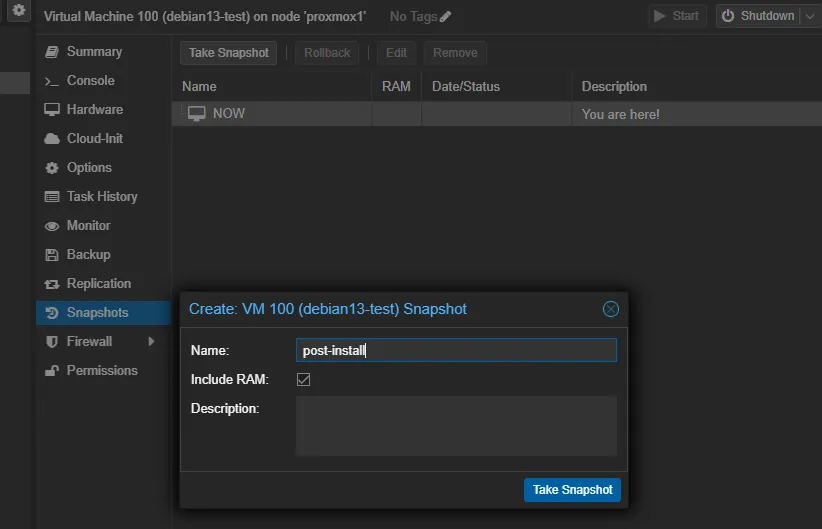Edit tags using the pencil icon
The image size is (822, 529).
click(x=445, y=17)
